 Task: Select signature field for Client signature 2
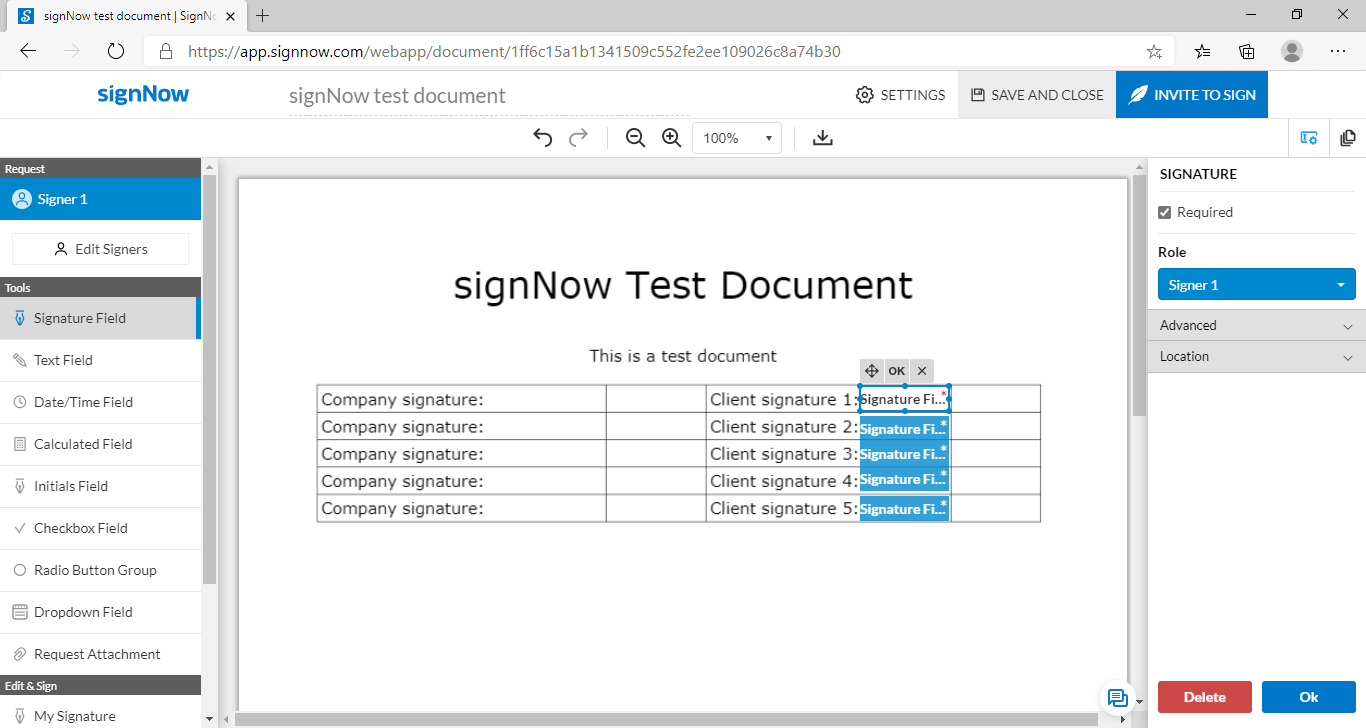(x=904, y=428)
